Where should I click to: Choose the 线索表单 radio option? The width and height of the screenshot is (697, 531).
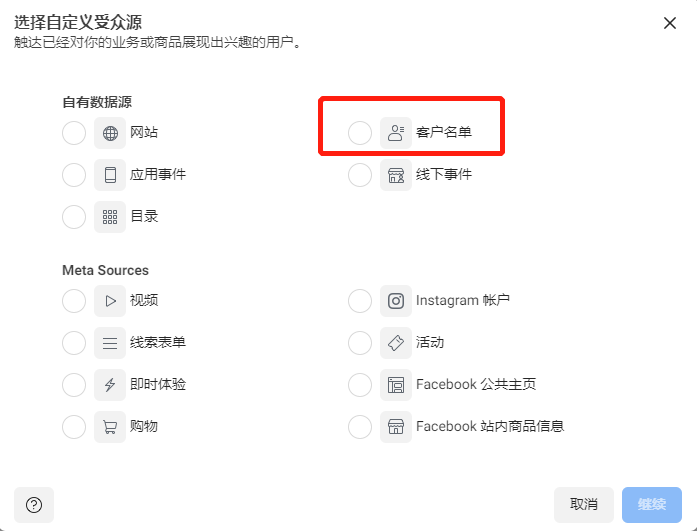[74, 343]
